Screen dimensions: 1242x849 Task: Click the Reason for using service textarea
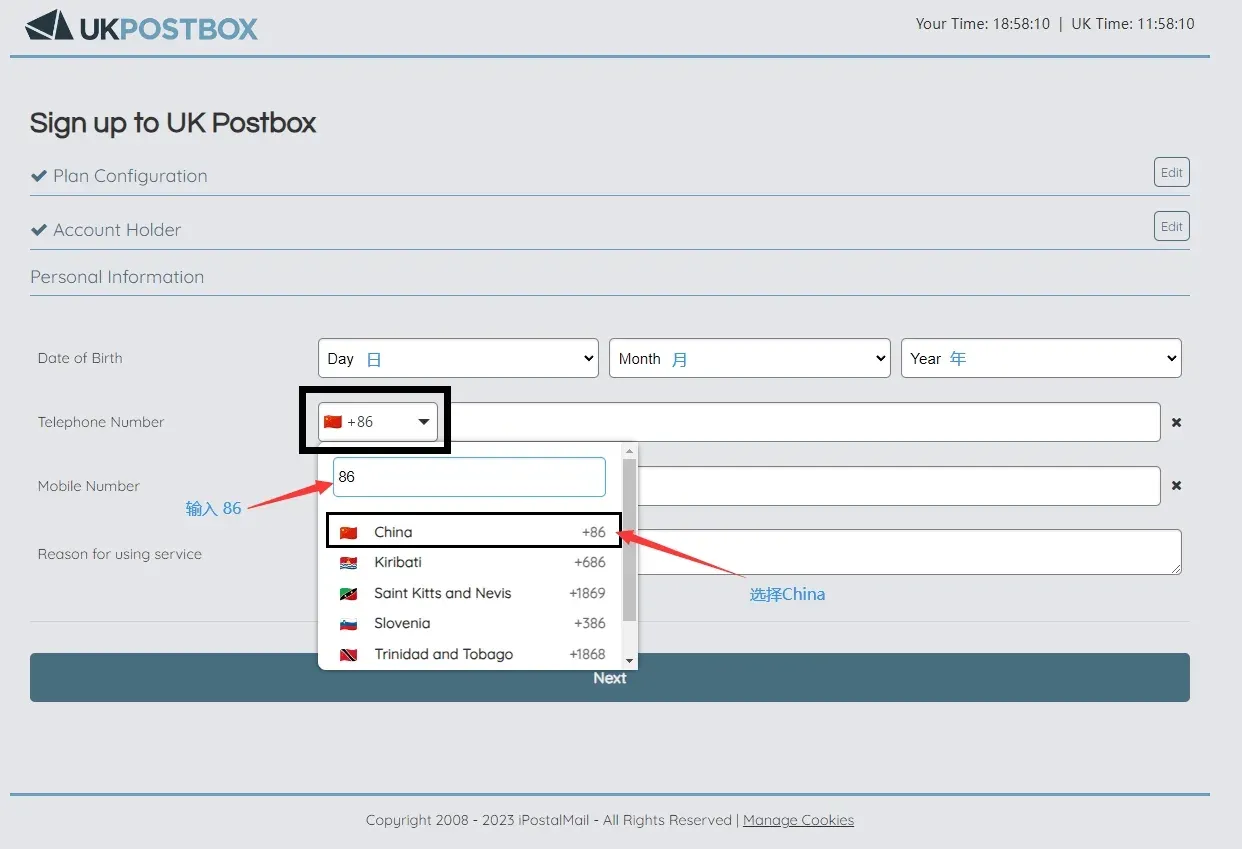(909, 552)
